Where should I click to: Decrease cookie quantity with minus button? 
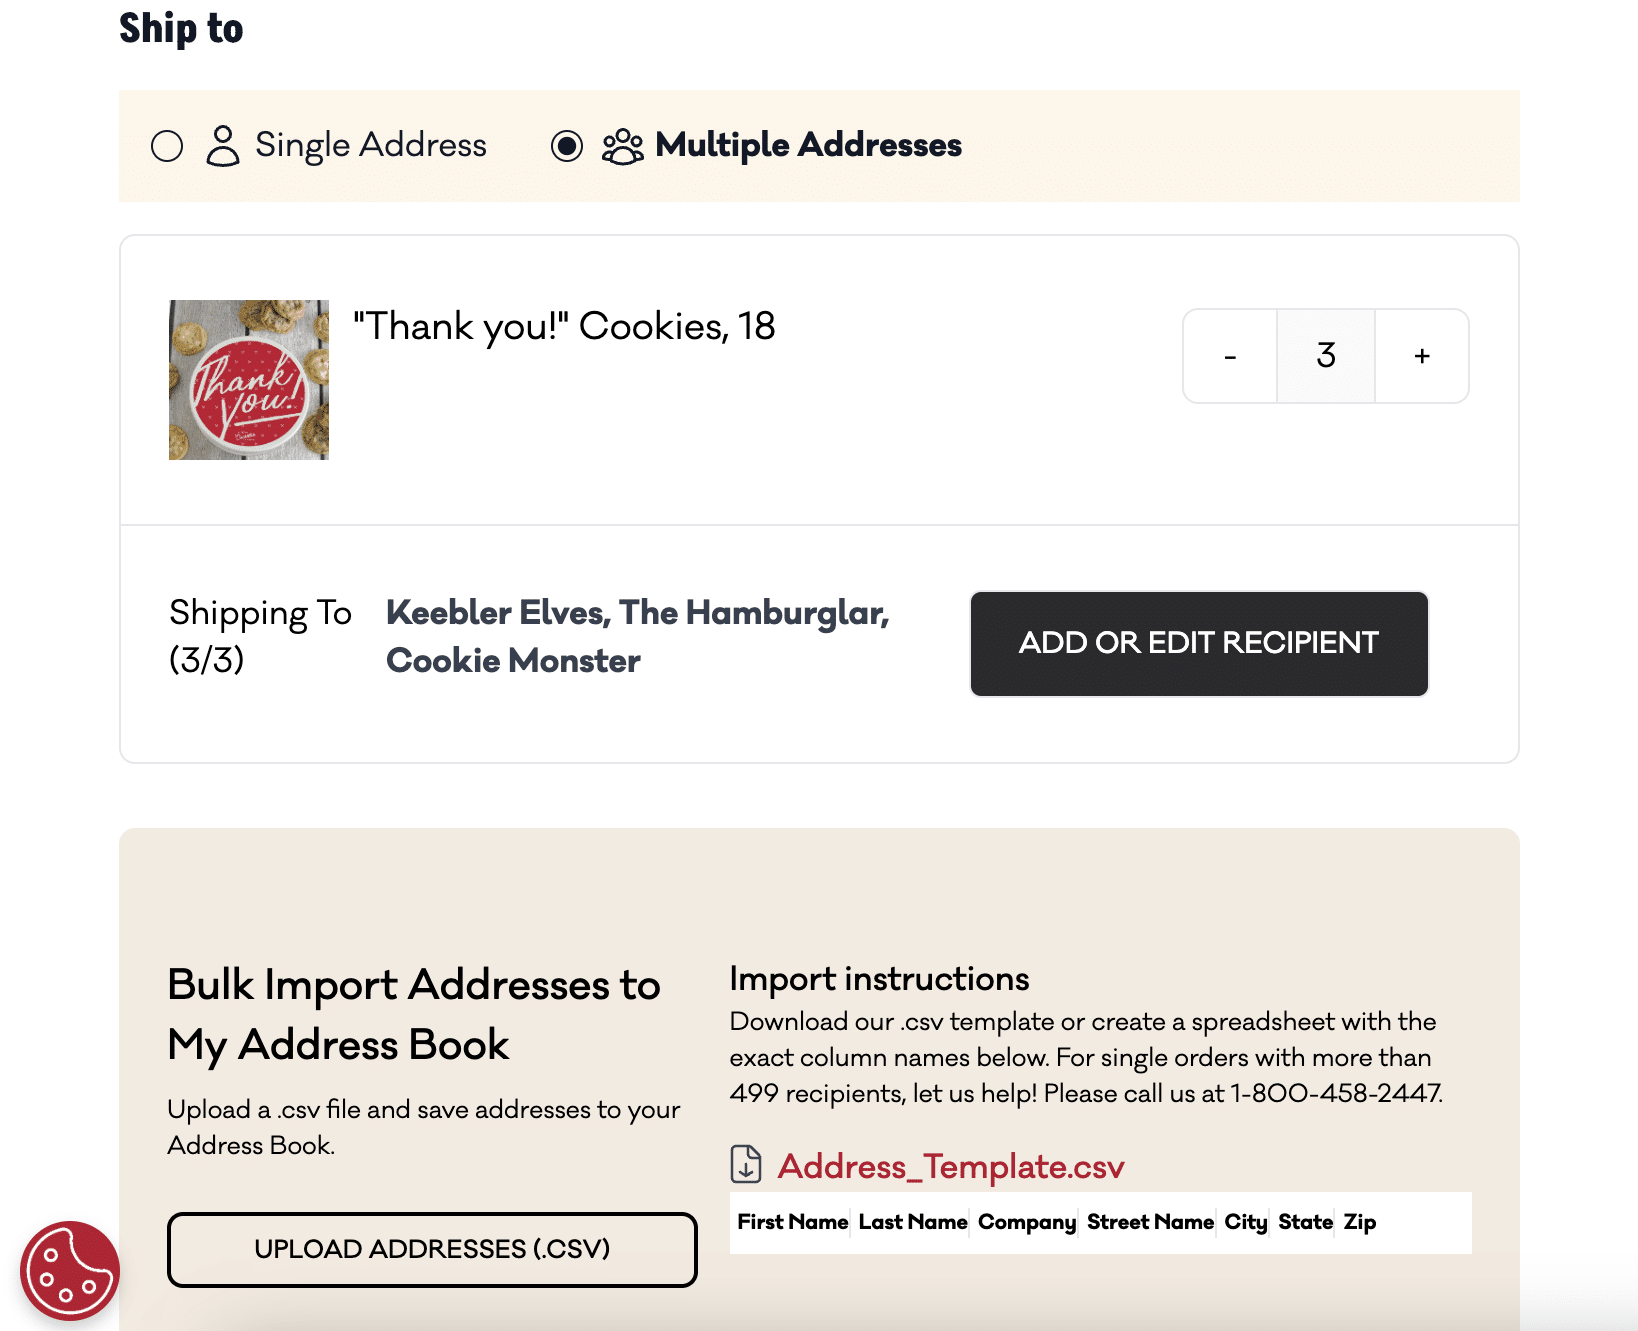(1230, 356)
